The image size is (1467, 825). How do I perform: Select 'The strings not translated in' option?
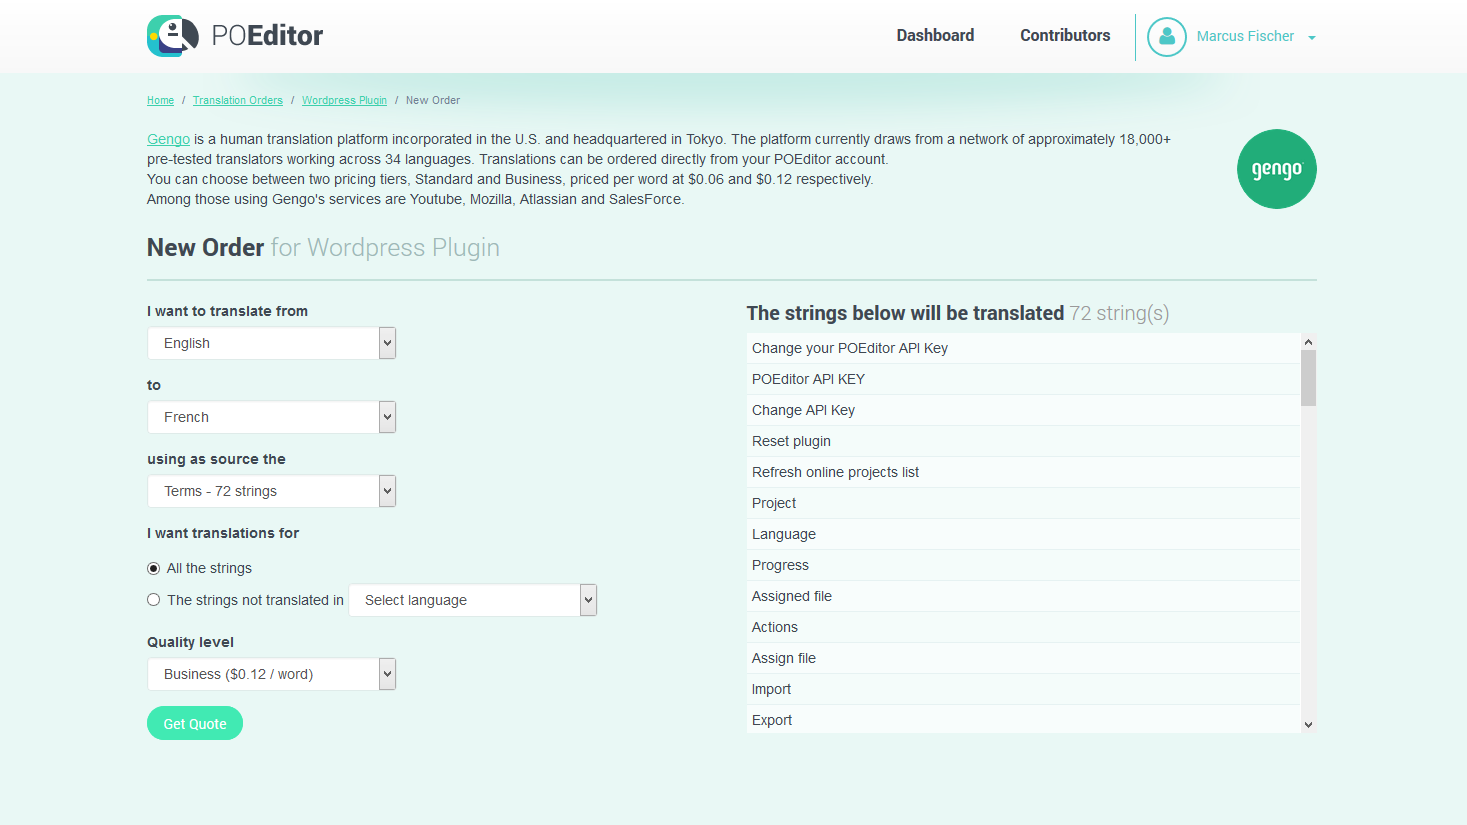click(x=154, y=600)
